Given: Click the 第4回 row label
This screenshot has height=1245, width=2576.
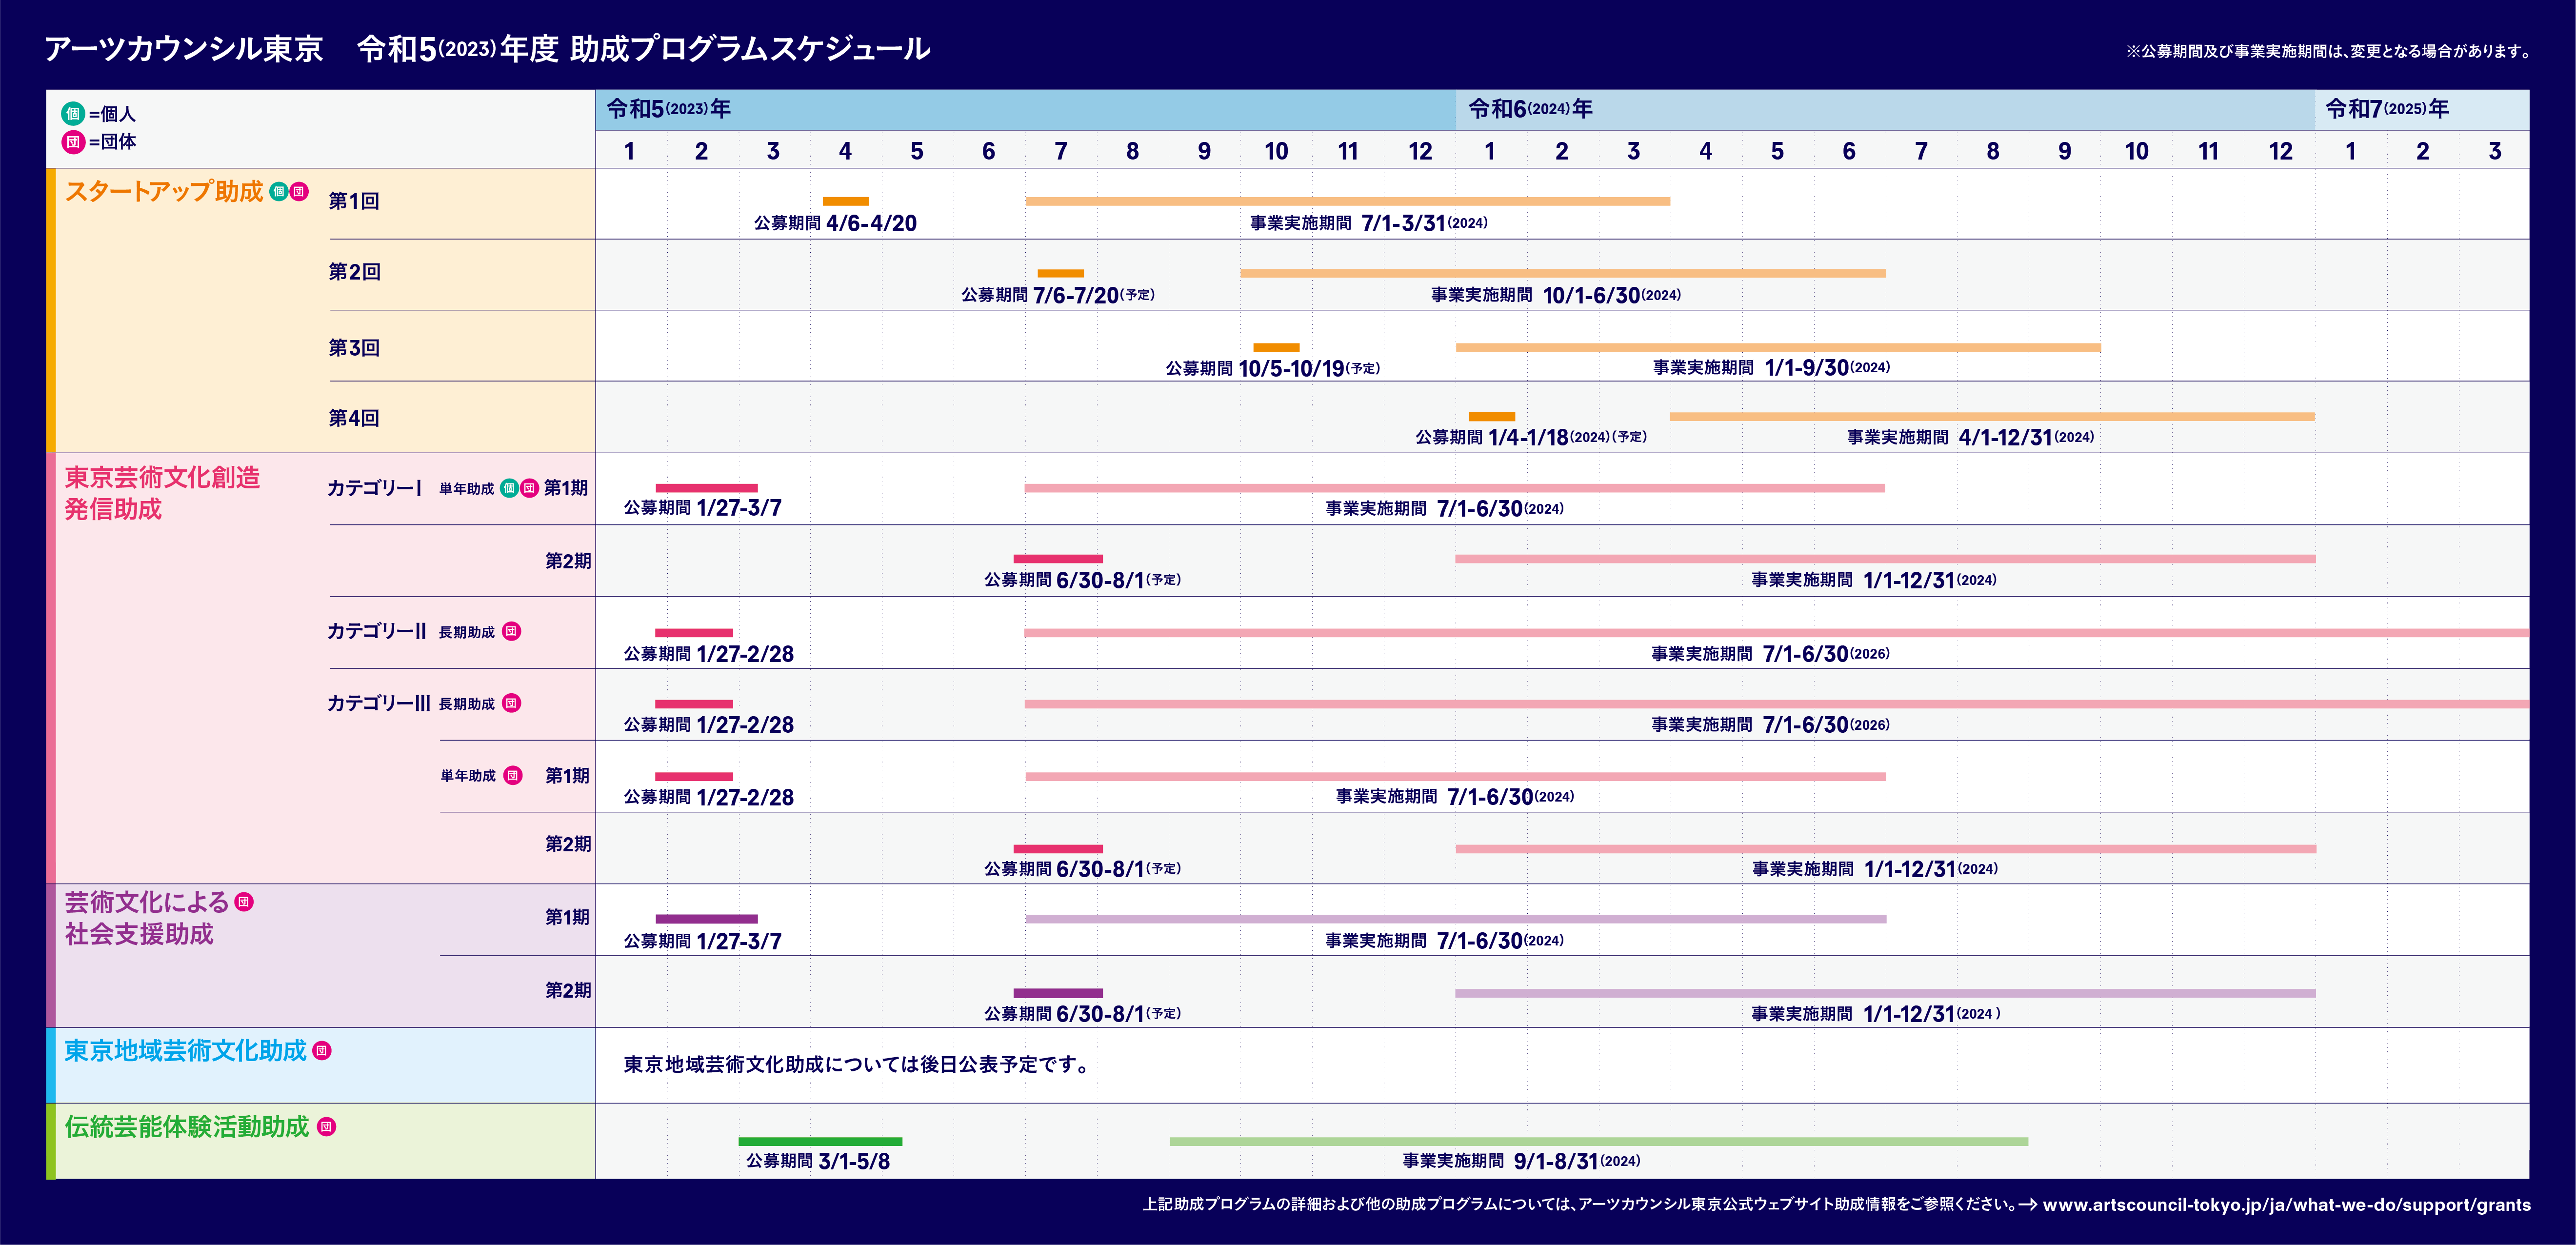Looking at the screenshot, I should tap(354, 418).
